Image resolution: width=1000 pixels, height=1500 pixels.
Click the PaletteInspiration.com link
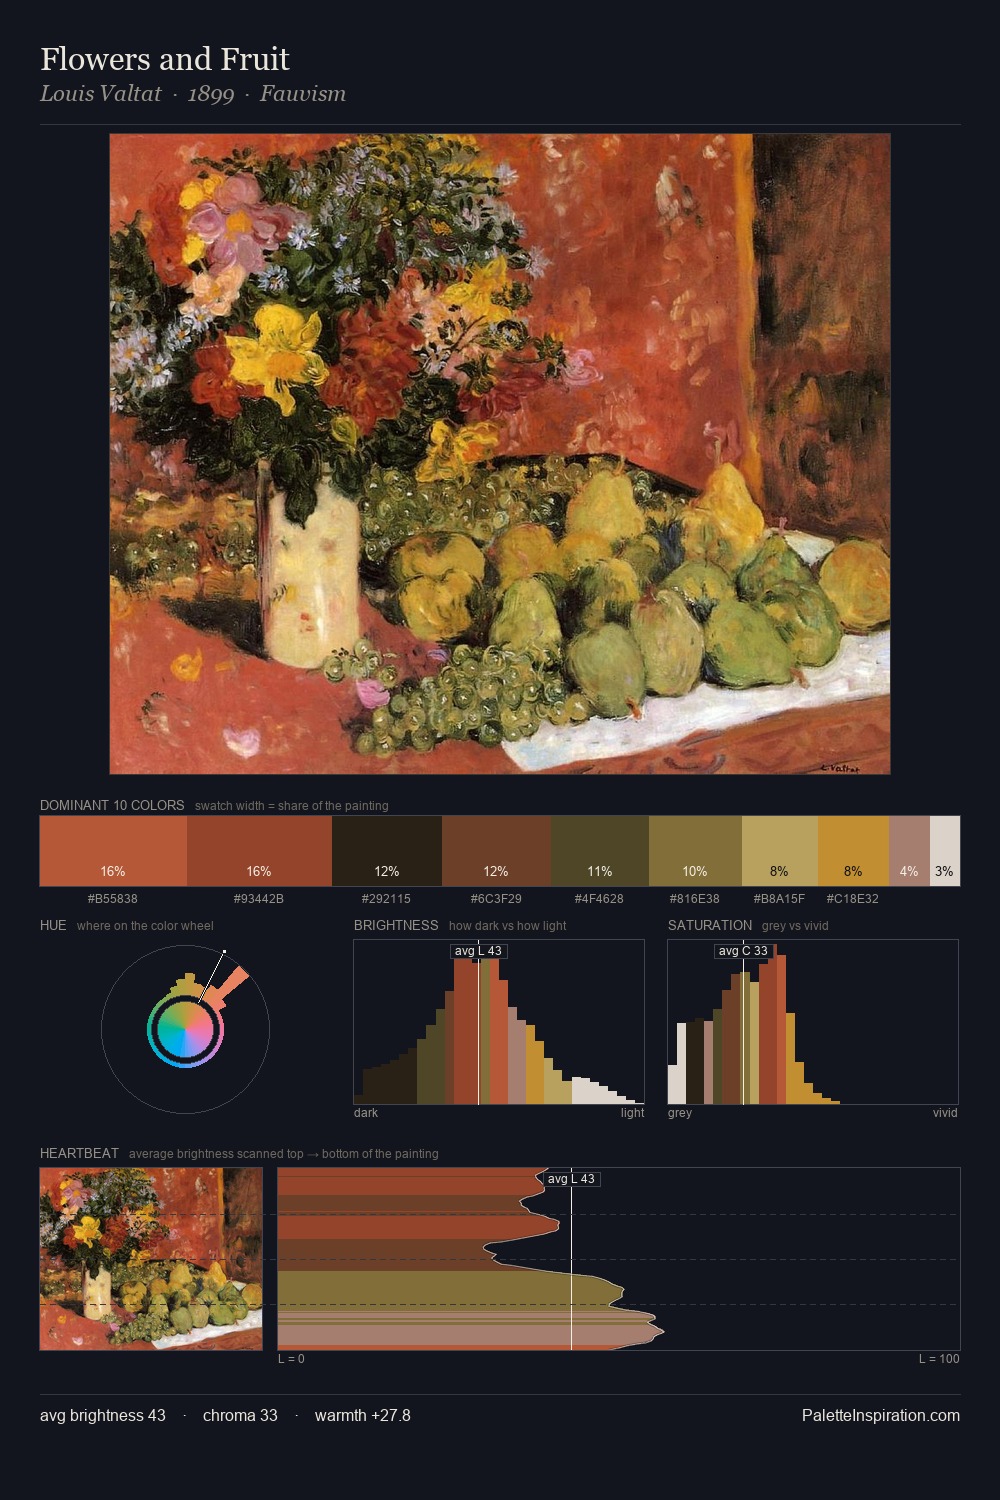(881, 1415)
